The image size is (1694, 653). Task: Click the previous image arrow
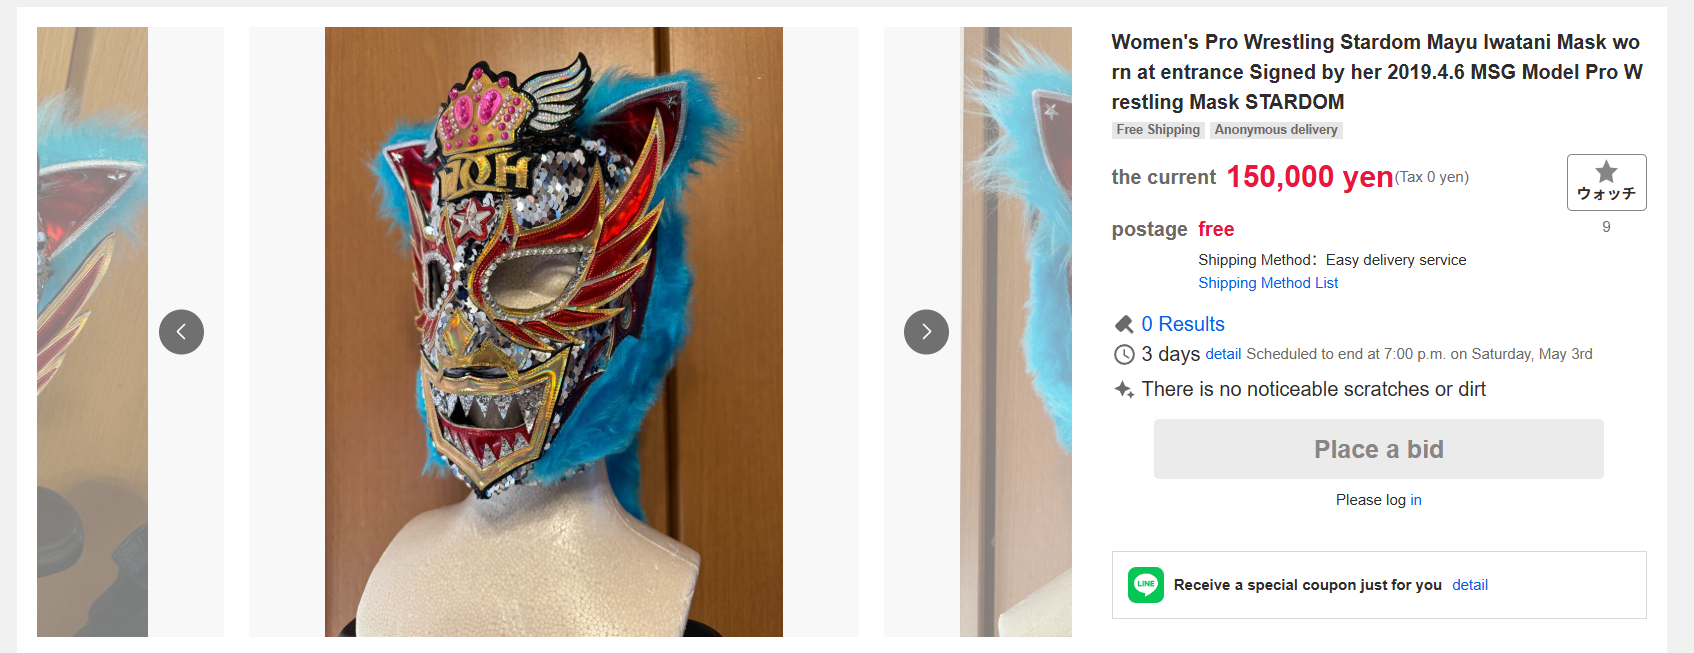pyautogui.click(x=181, y=332)
